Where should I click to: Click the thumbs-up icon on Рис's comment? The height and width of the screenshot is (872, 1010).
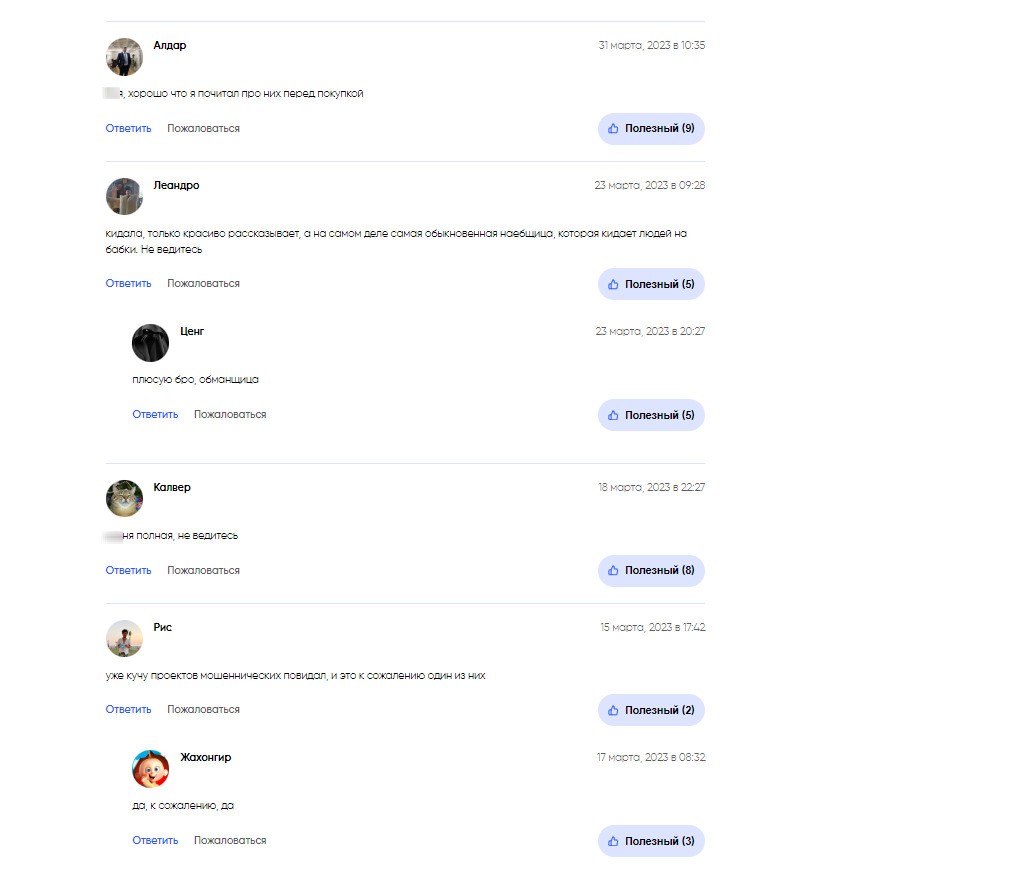click(613, 710)
